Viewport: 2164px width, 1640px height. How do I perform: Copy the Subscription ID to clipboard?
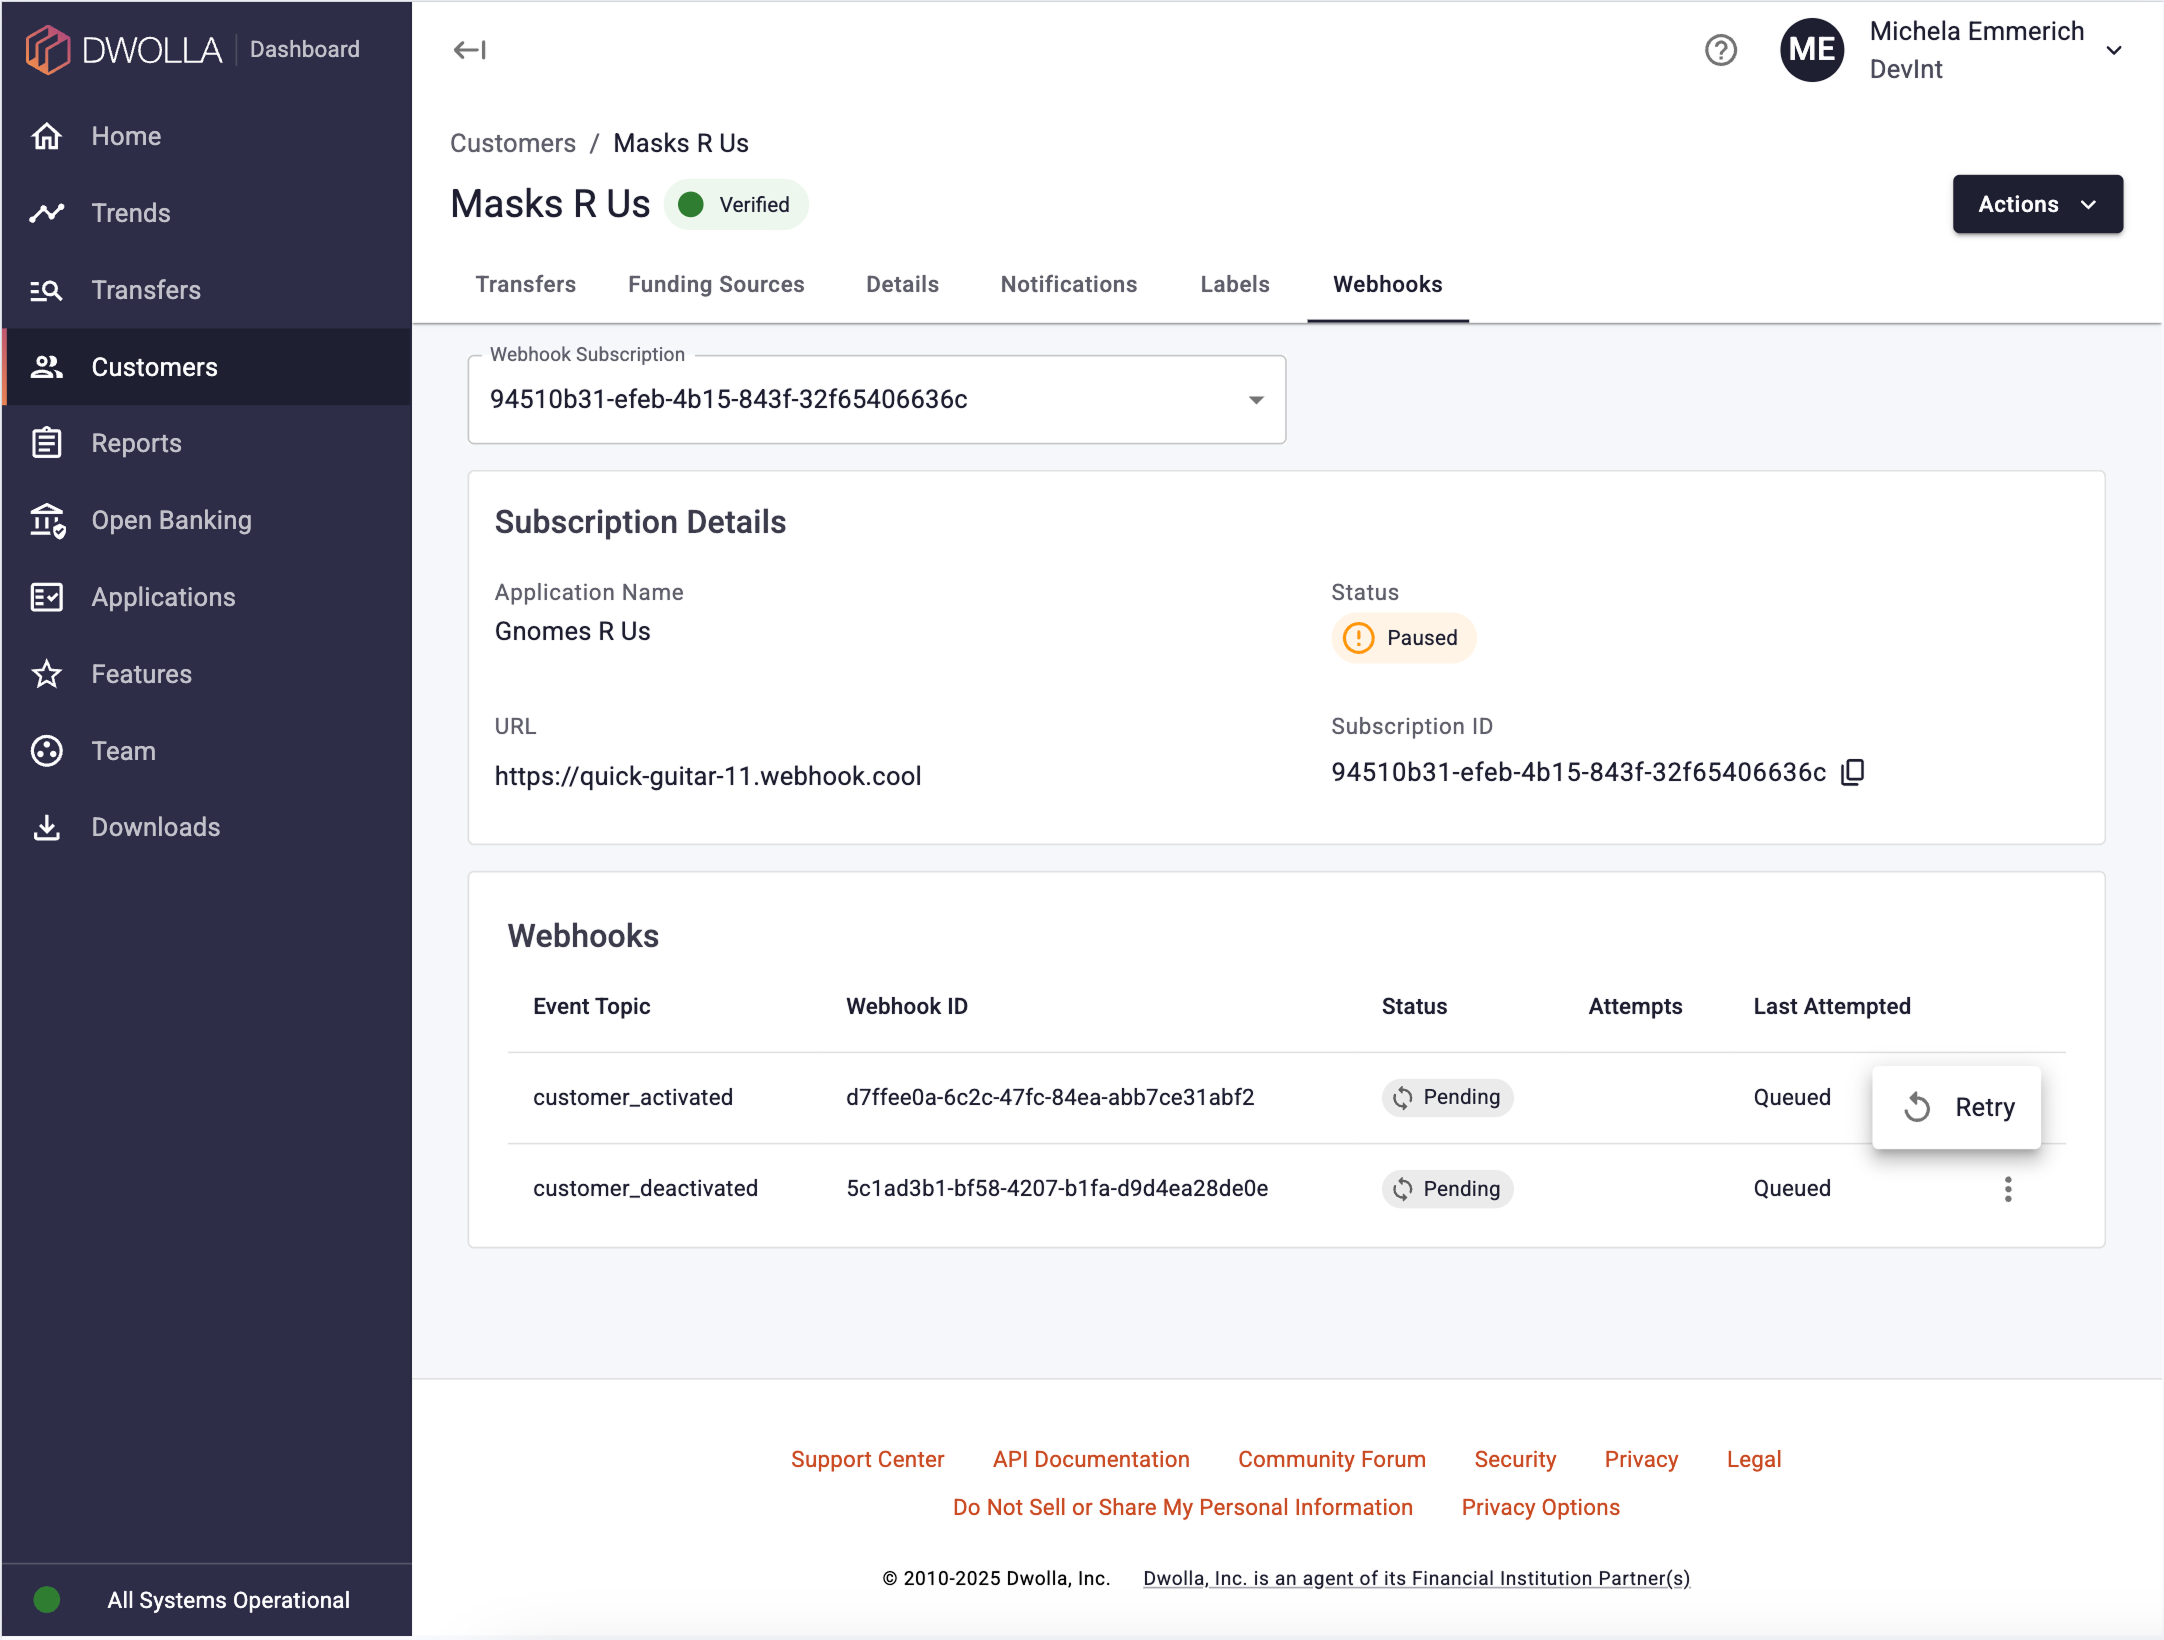(x=1853, y=772)
